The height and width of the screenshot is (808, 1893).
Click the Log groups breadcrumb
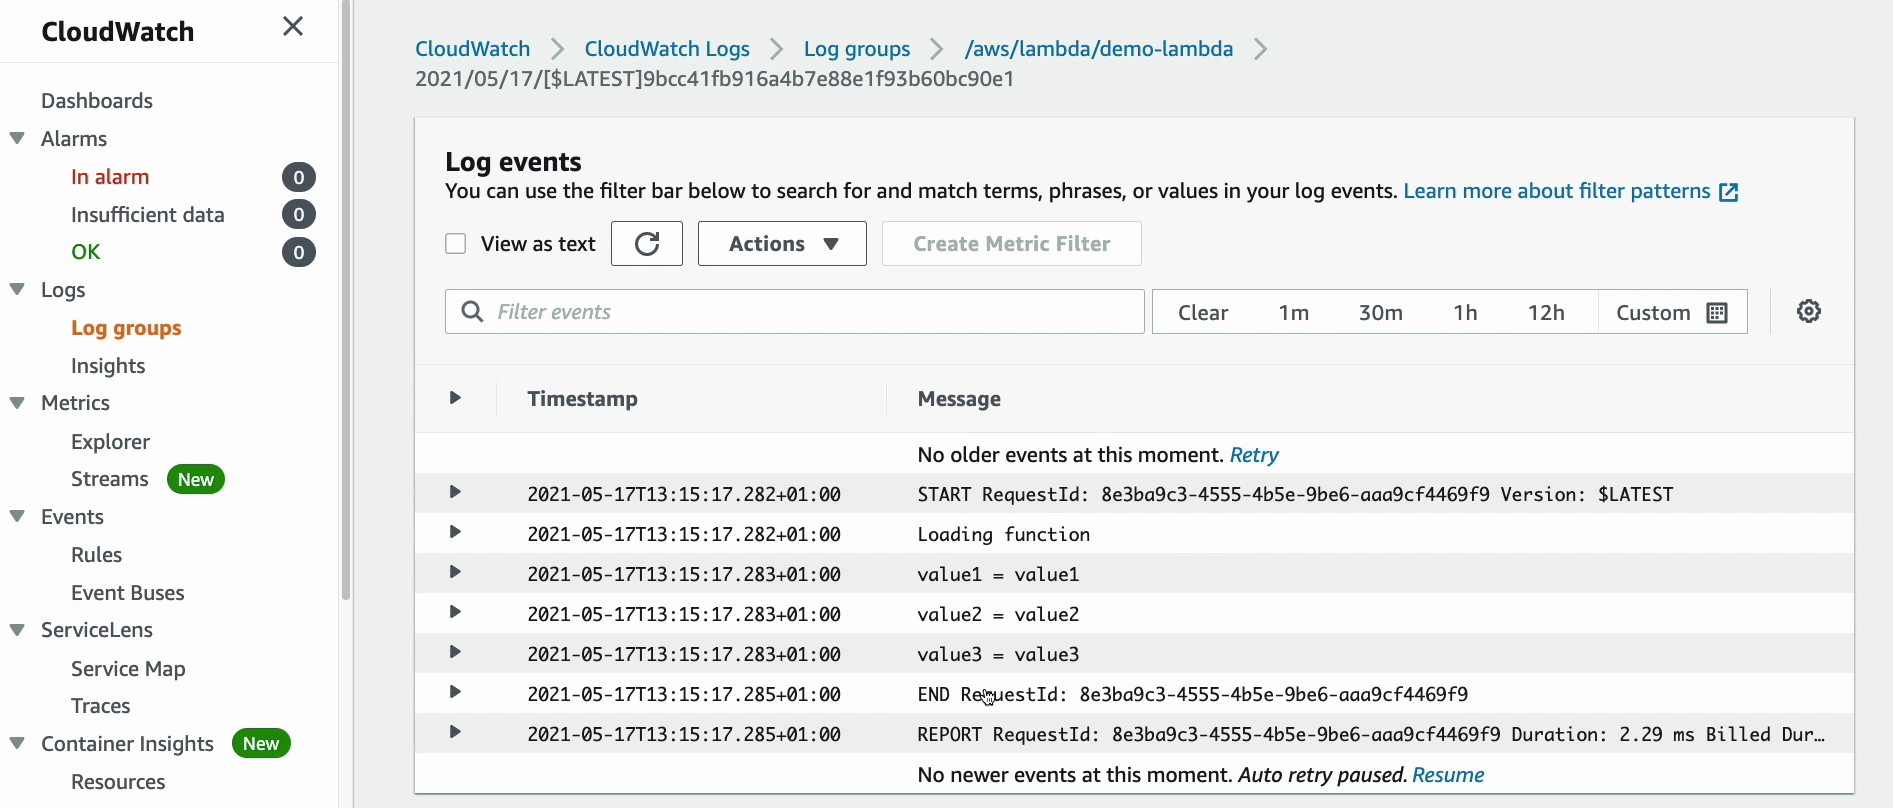(x=857, y=49)
